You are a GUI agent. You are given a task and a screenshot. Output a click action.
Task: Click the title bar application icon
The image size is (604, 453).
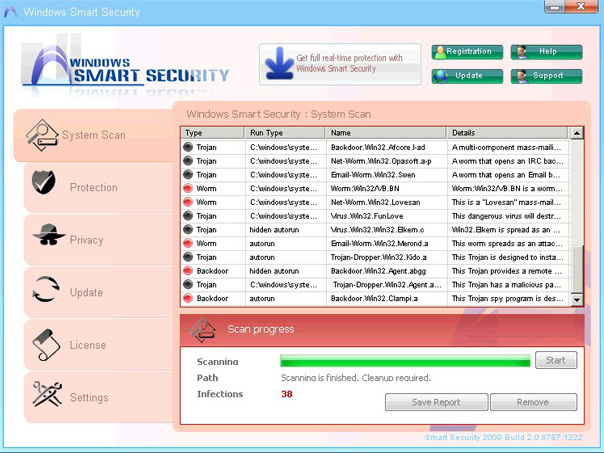(10, 12)
